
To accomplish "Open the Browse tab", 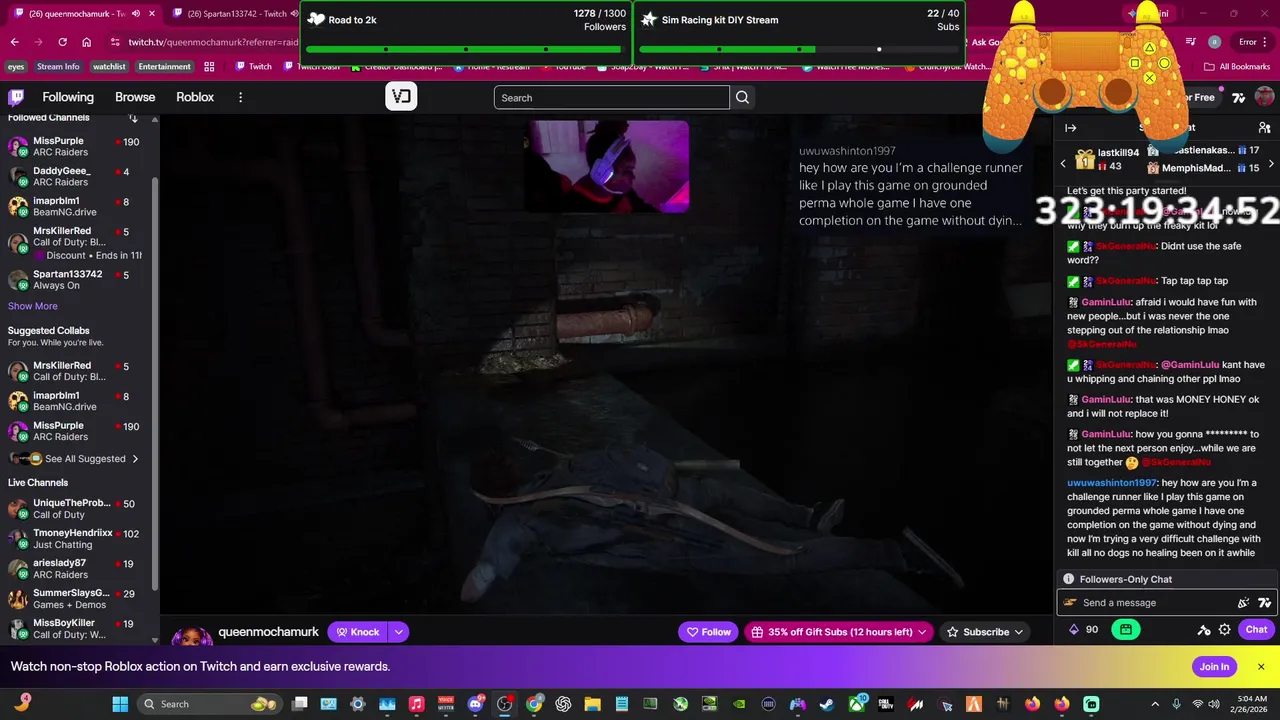I will click(x=135, y=97).
